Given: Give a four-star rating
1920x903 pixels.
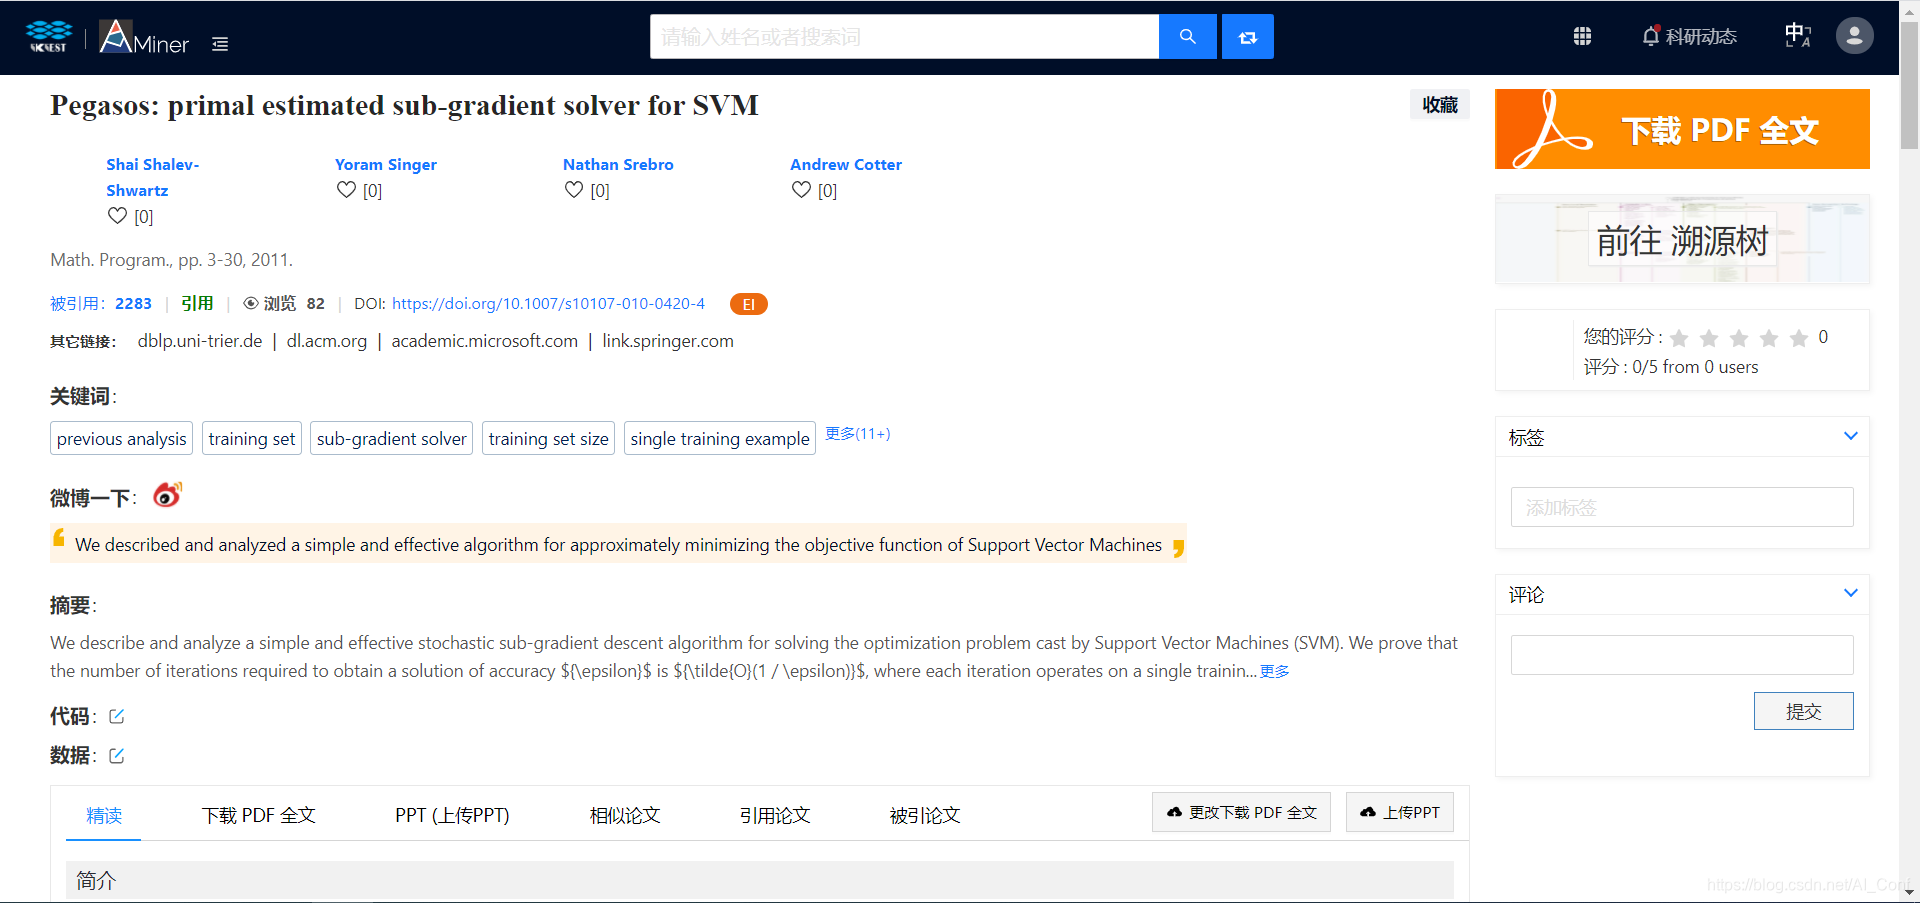Looking at the screenshot, I should click(x=1769, y=338).
